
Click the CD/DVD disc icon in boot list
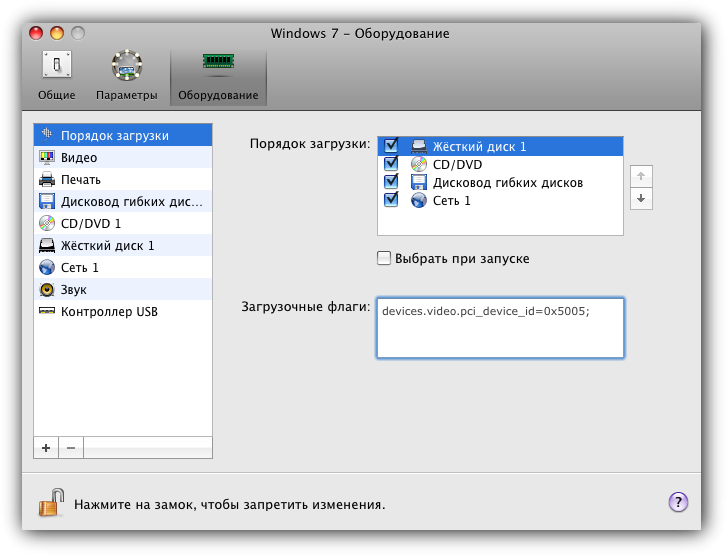point(419,164)
